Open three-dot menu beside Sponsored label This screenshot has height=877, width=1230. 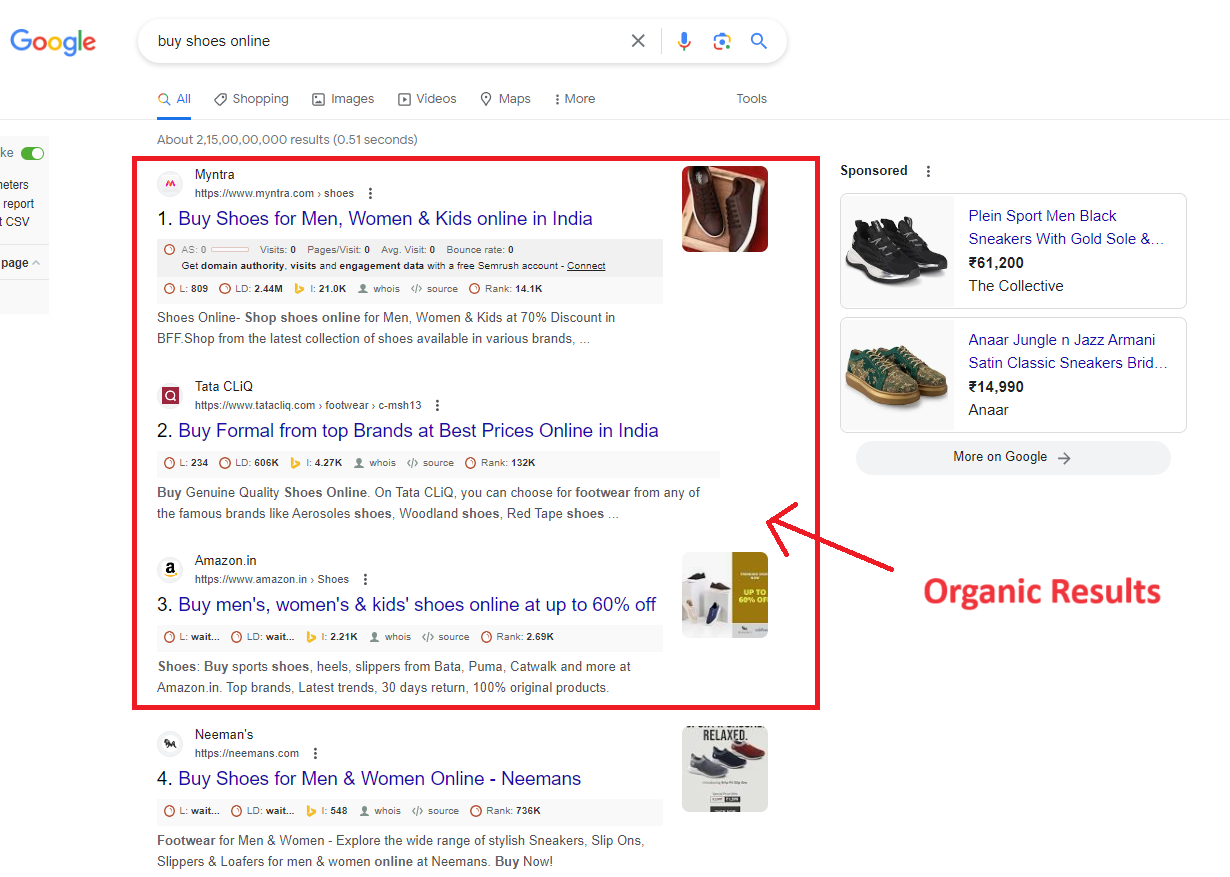(x=928, y=171)
